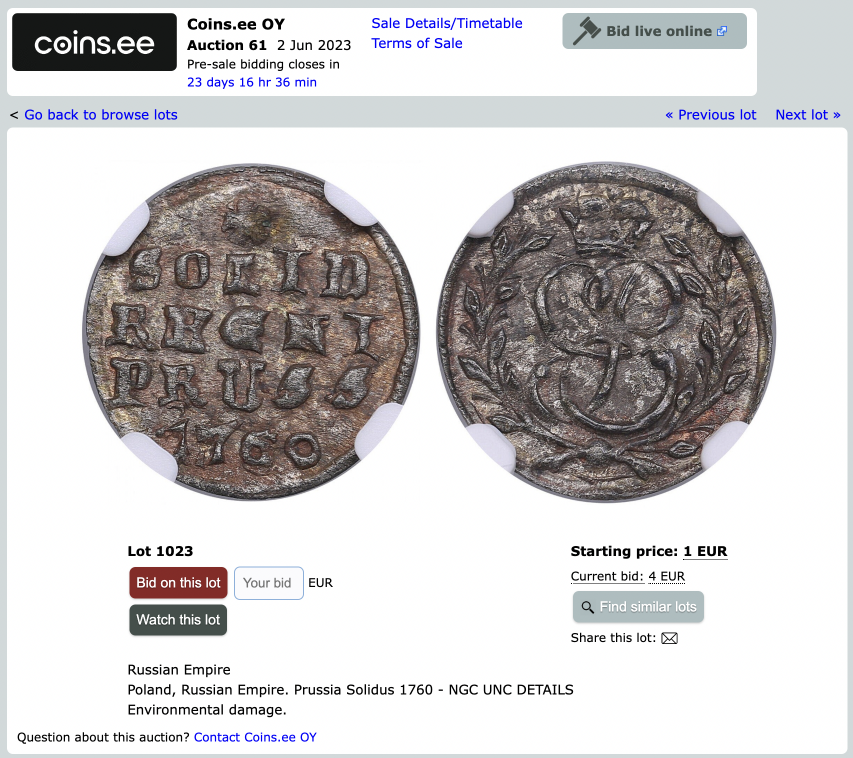Open the Terms of Sale link
Image resolution: width=853 pixels, height=758 pixels.
click(x=417, y=44)
